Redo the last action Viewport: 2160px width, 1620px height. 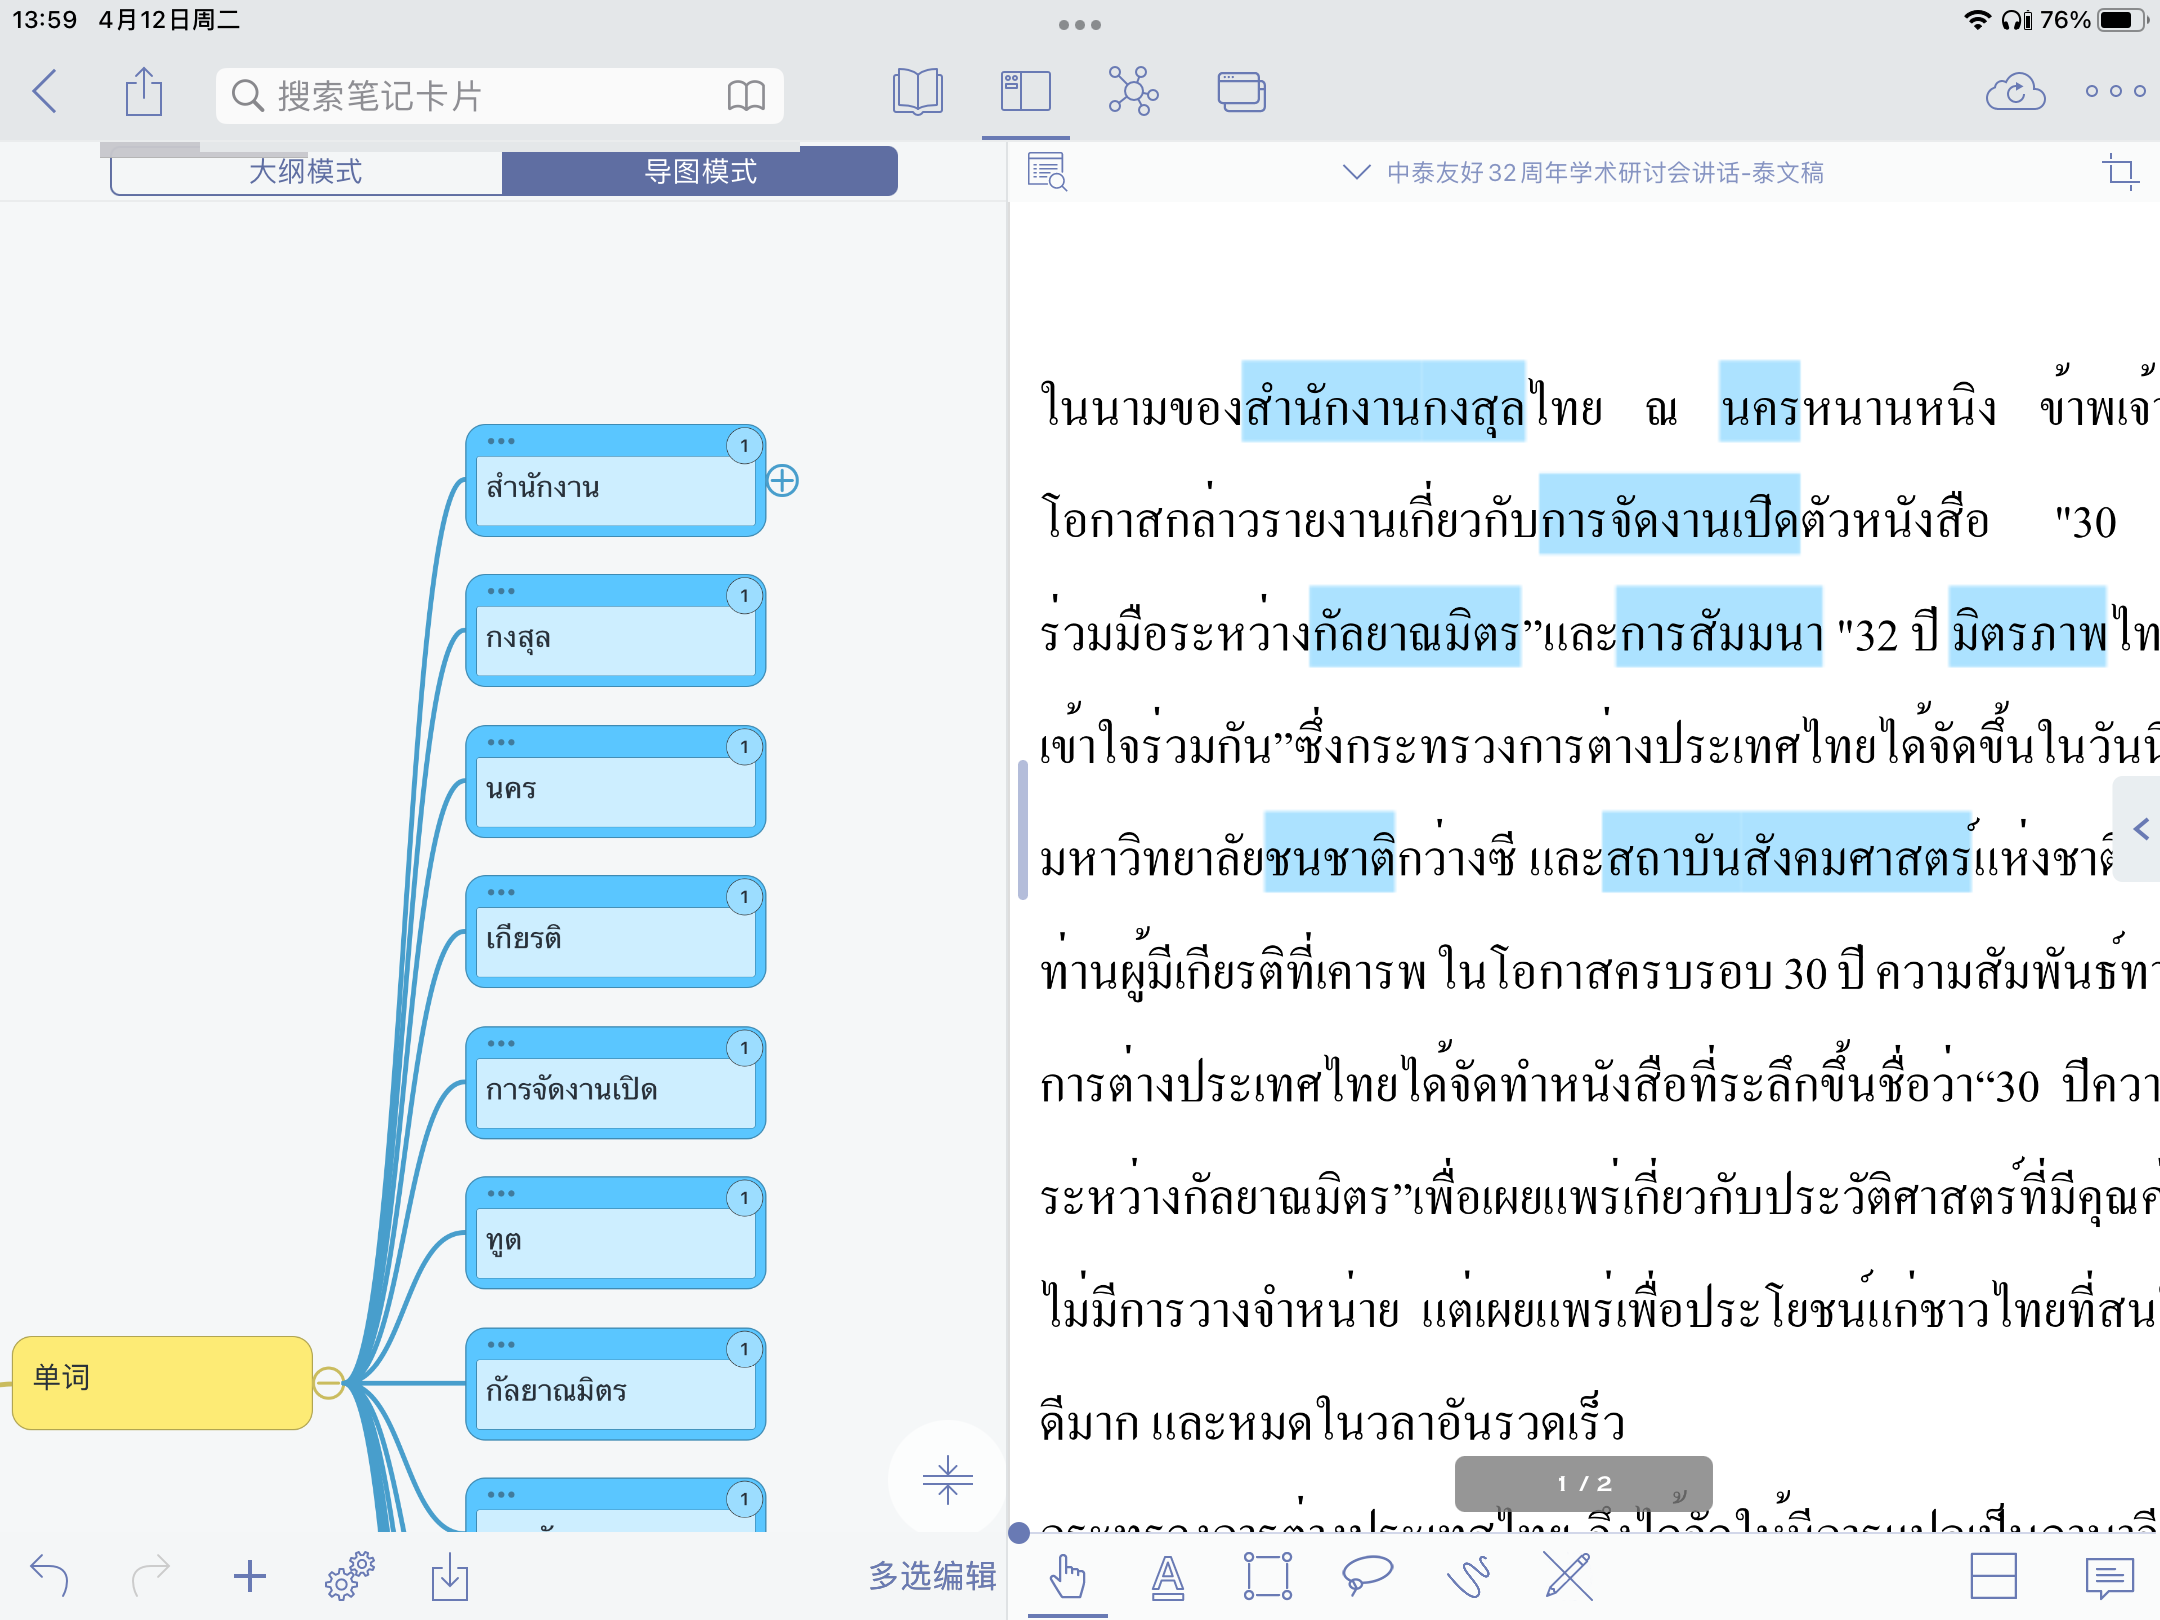point(151,1576)
